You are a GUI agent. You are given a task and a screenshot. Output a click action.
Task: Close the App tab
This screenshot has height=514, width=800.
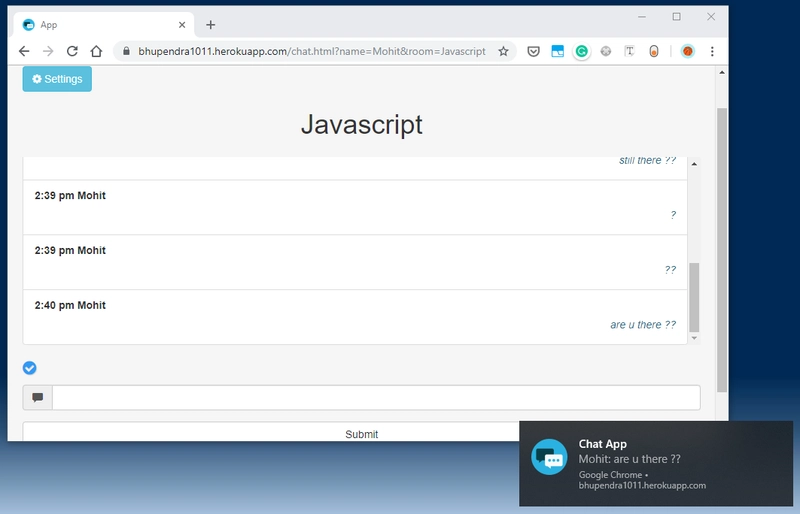point(182,25)
